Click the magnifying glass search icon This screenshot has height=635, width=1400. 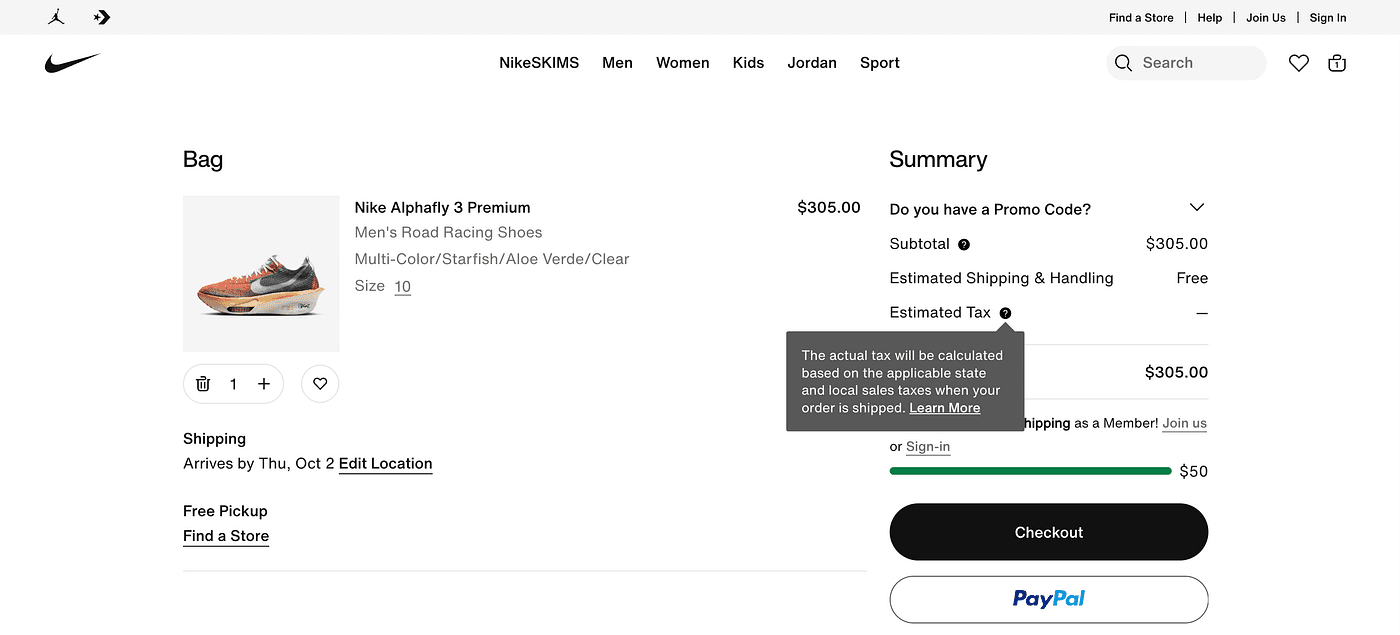(x=1124, y=63)
